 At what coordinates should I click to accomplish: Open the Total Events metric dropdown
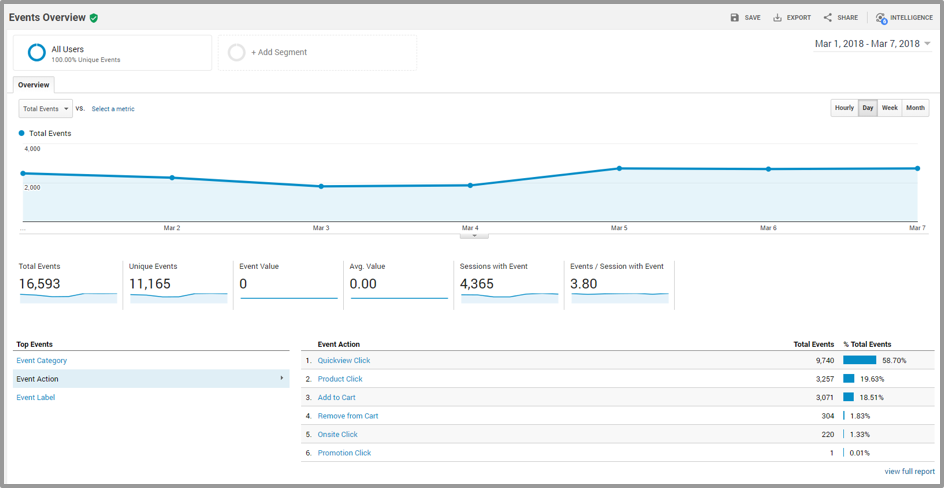coord(46,109)
